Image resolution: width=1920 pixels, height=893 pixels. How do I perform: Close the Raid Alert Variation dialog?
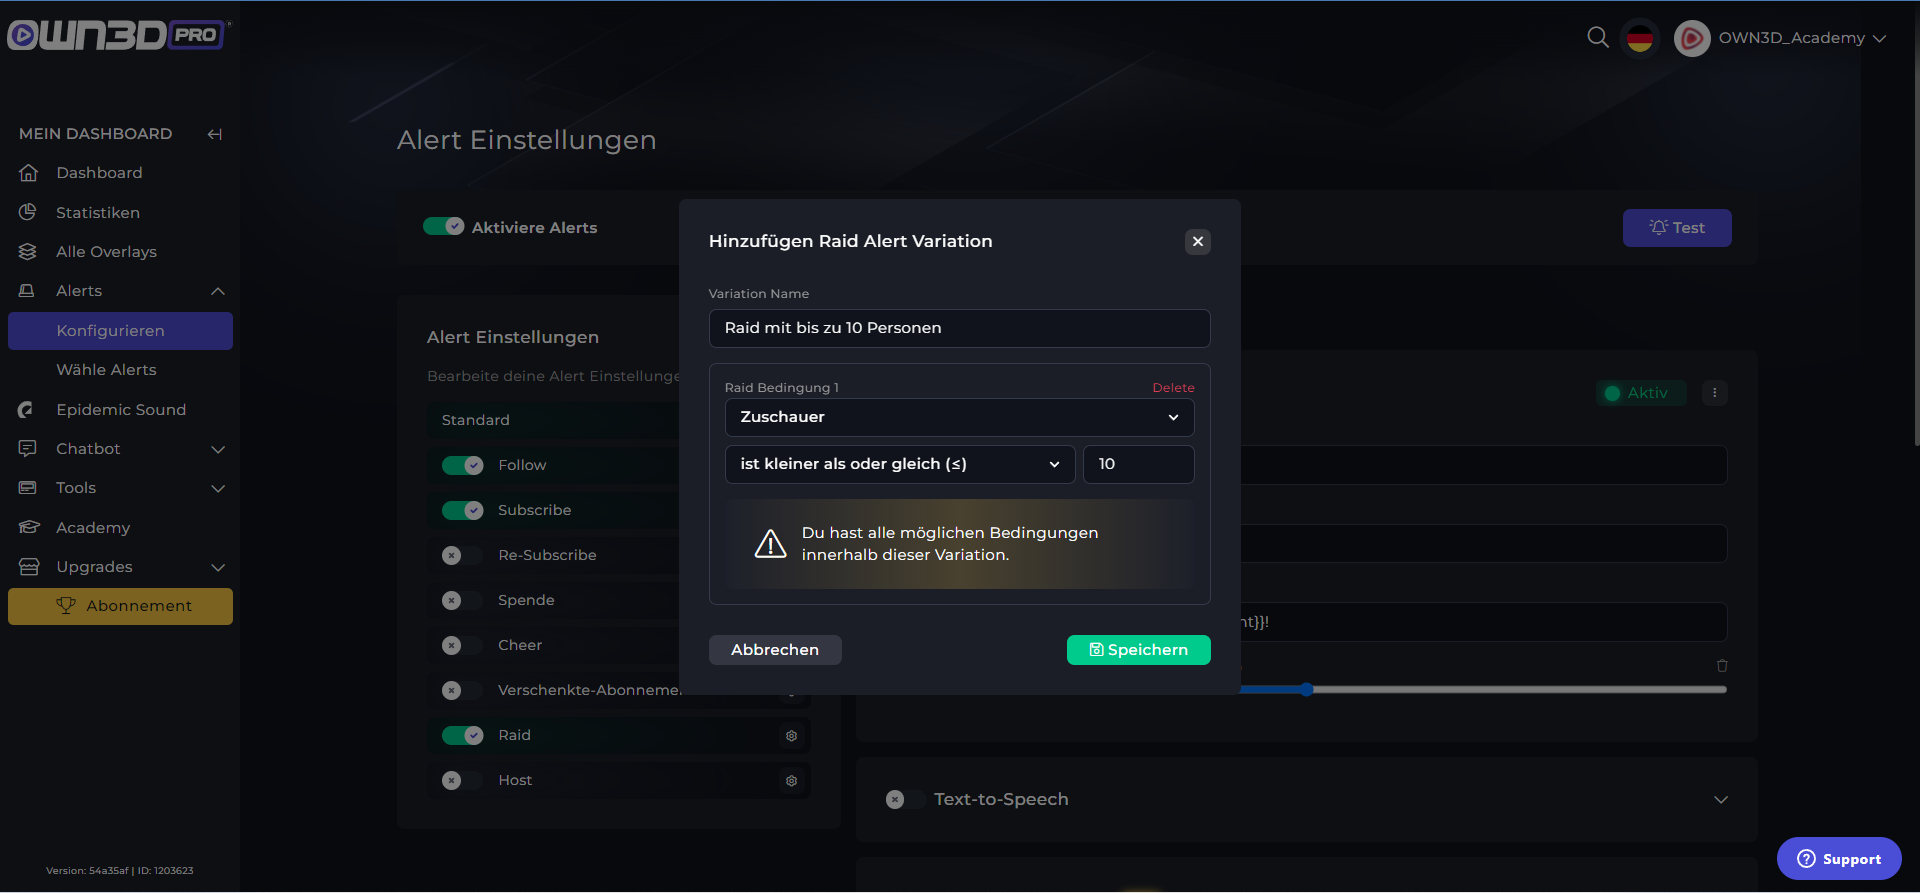coord(1197,242)
